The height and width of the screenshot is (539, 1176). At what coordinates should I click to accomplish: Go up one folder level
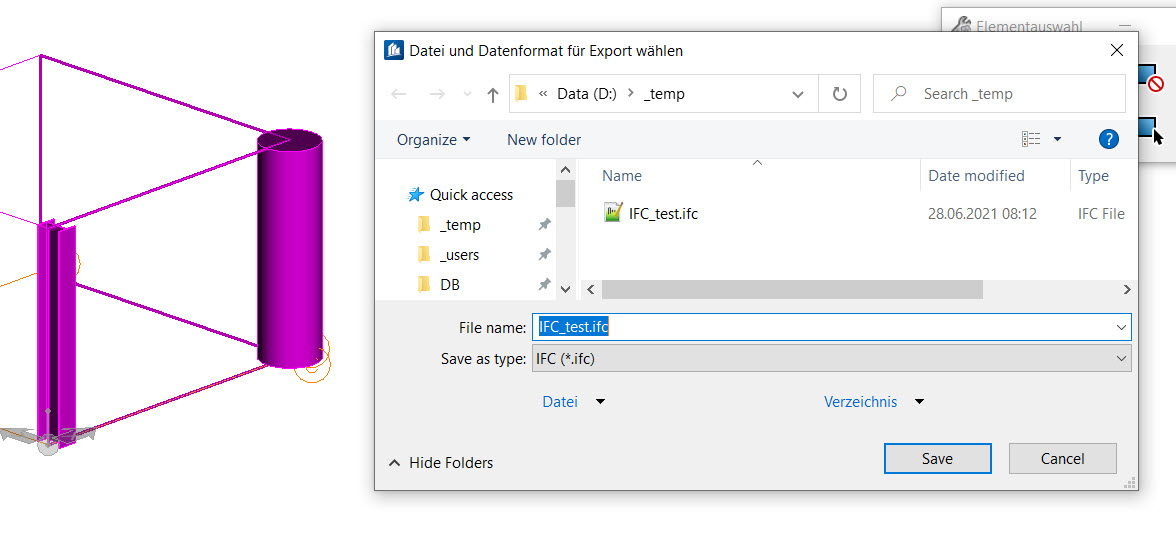click(x=492, y=94)
